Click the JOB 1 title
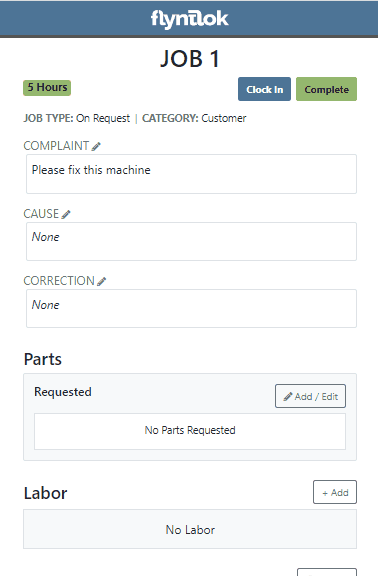Viewport: 378px width, 576px height. pos(190,59)
